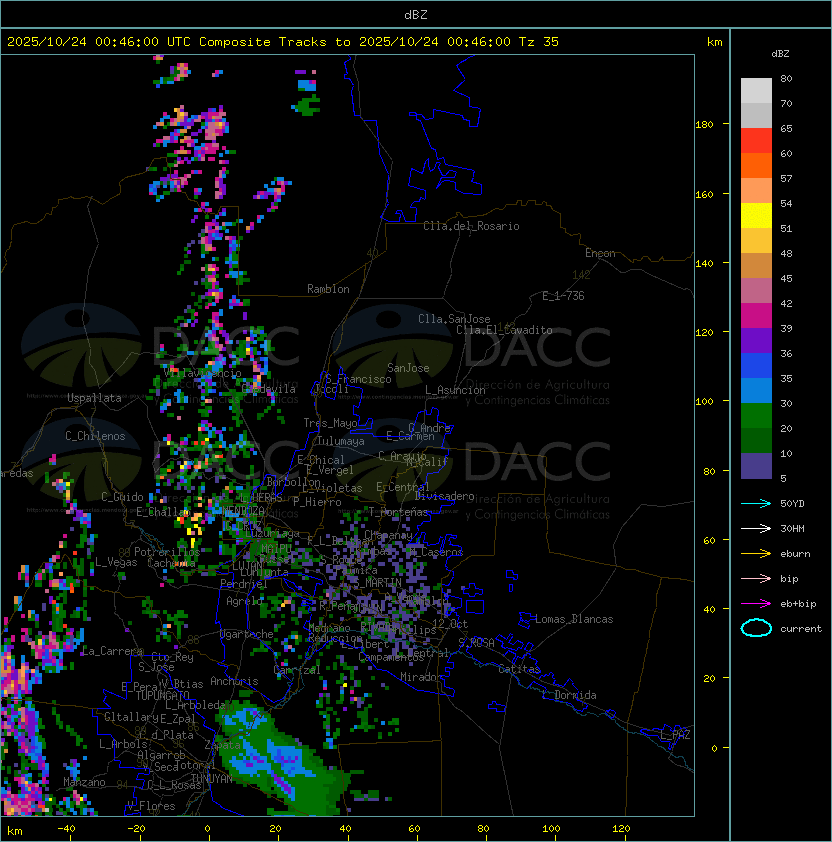Click the 'Perdriel' place label
This screenshot has width=832, height=842.
coord(243,584)
